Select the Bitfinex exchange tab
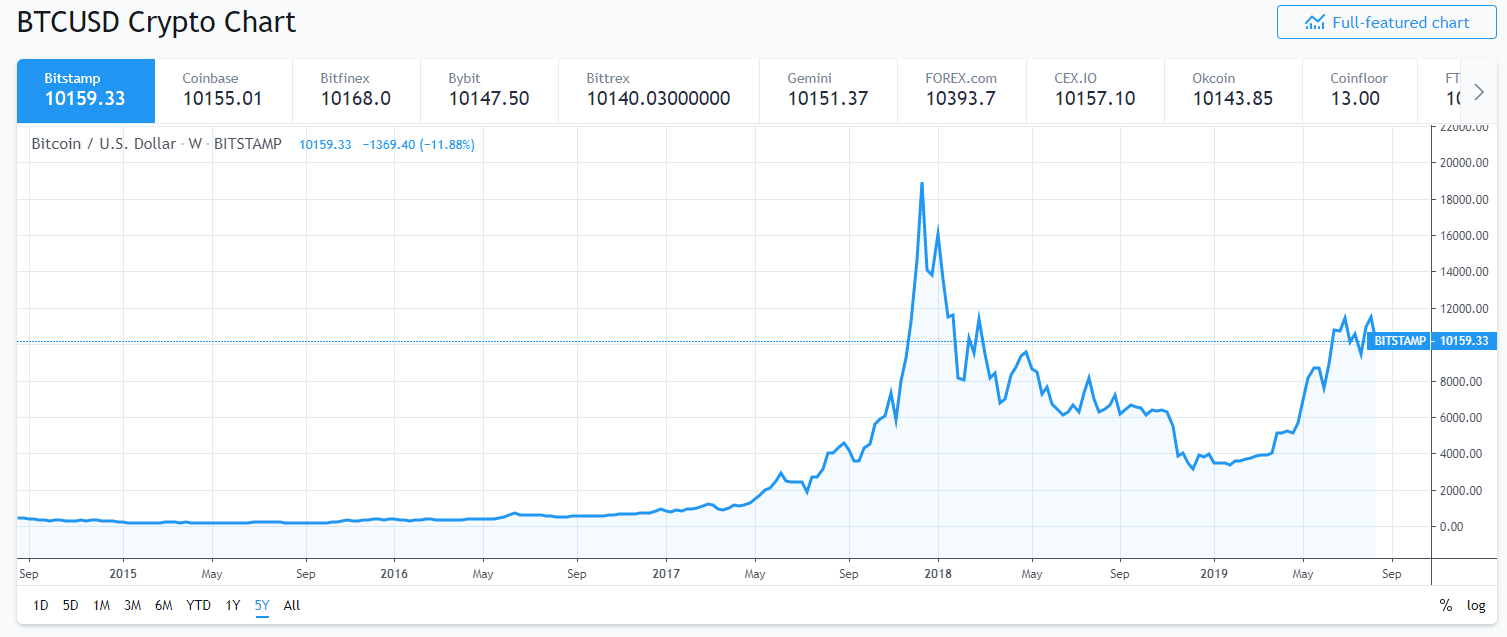The width and height of the screenshot is (1507, 637). pyautogui.click(x=357, y=90)
